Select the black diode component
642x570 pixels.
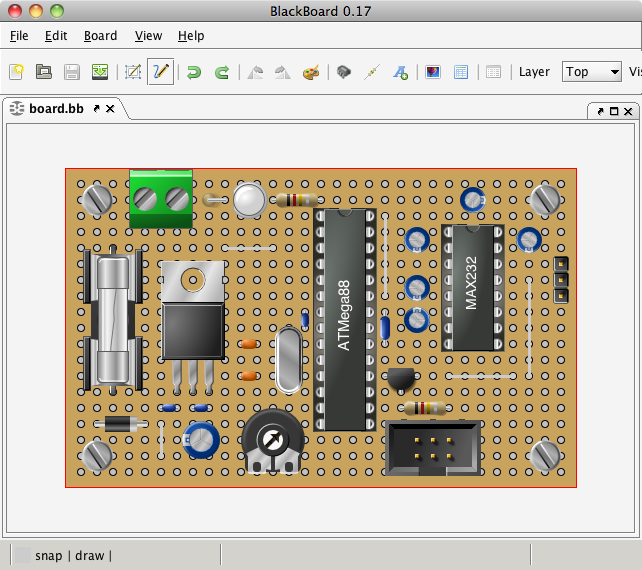(x=121, y=424)
